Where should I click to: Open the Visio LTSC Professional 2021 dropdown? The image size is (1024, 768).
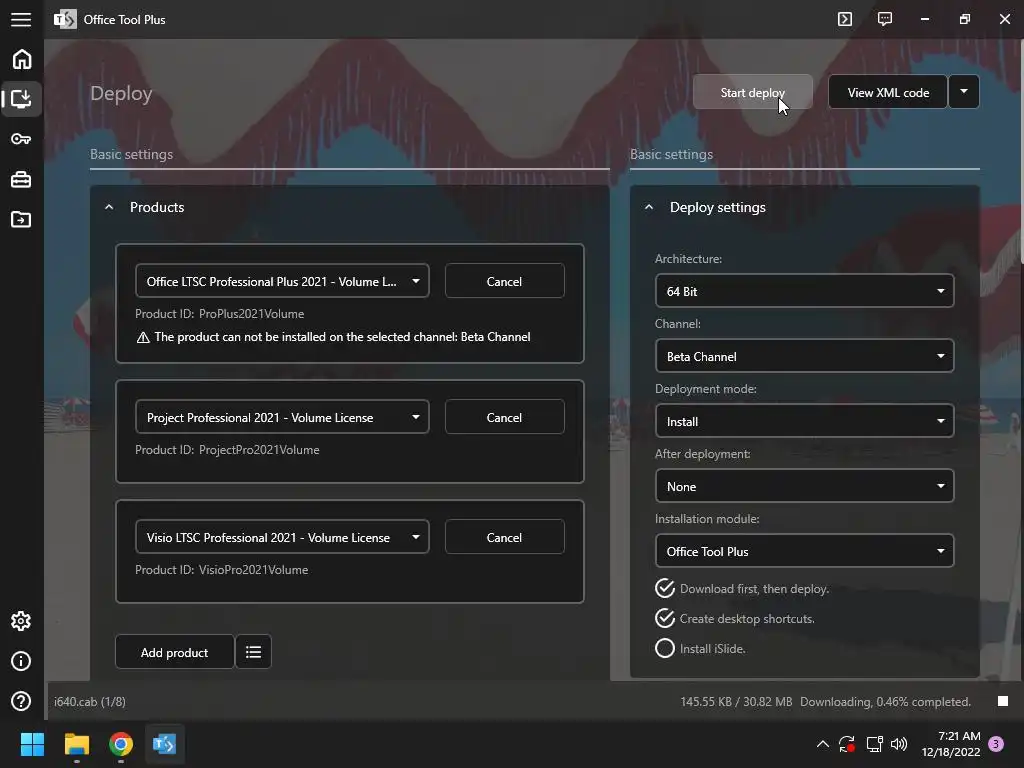pyautogui.click(x=282, y=537)
